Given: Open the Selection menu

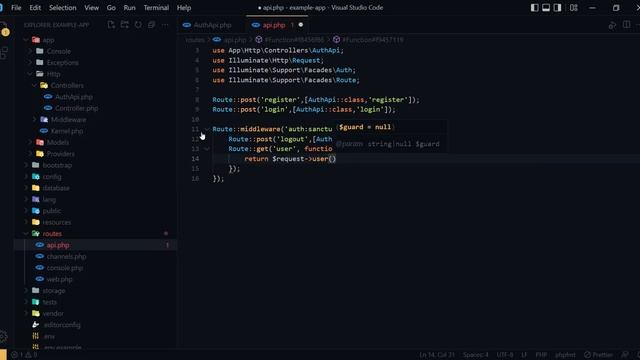Looking at the screenshot, I should [x=62, y=8].
